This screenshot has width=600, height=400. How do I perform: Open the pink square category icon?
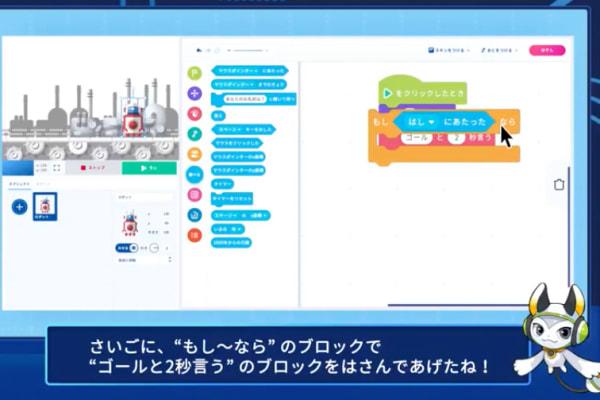(194, 195)
